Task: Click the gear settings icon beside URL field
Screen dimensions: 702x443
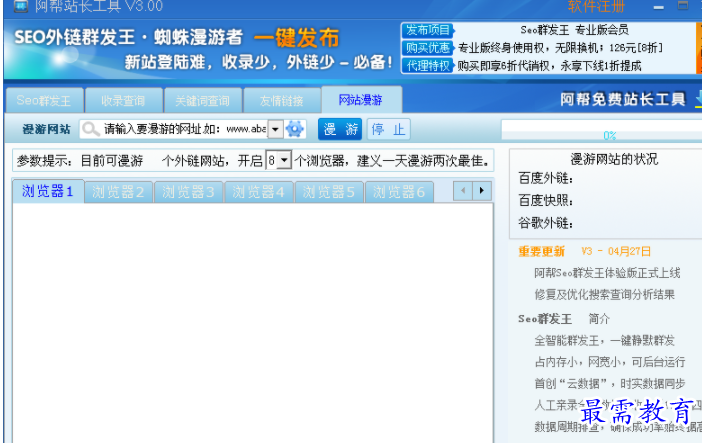Action: point(295,129)
